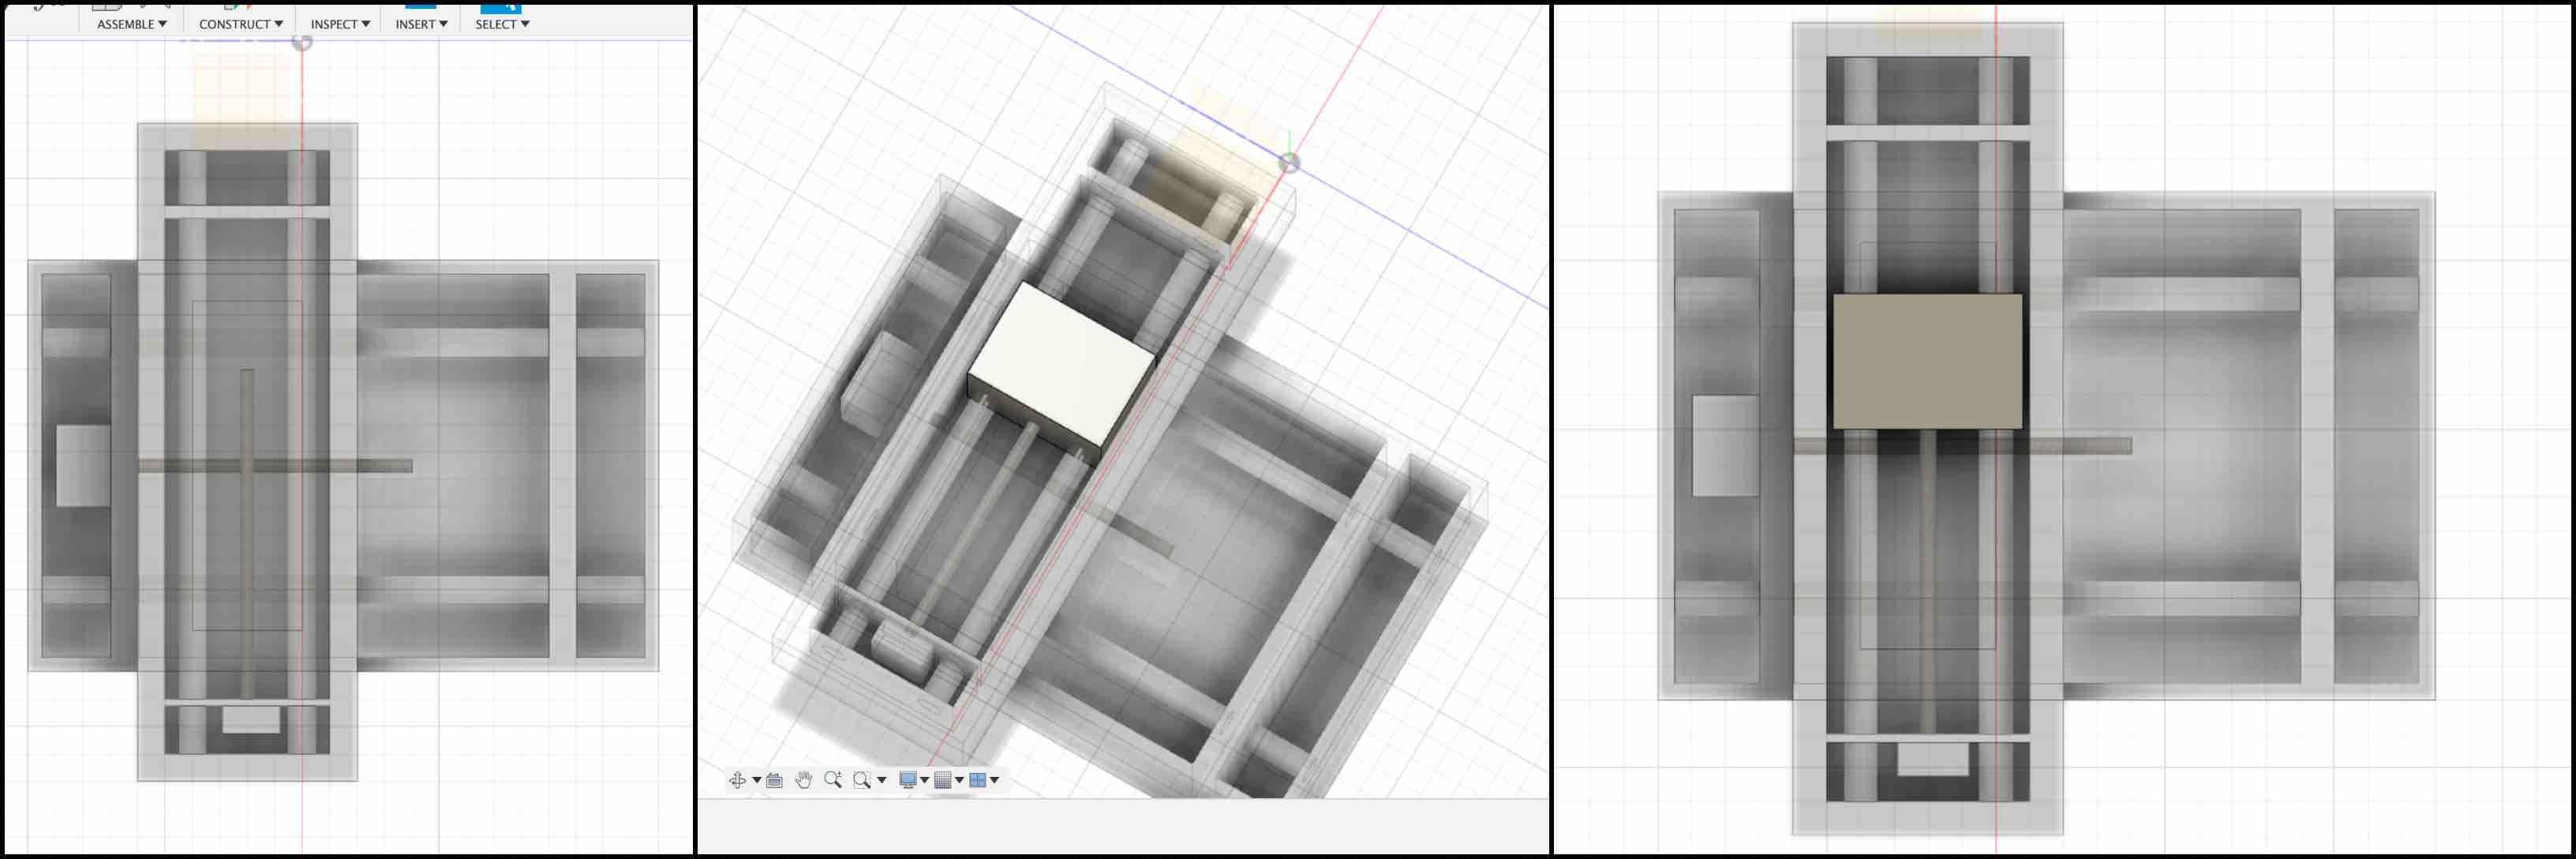The height and width of the screenshot is (859, 2576).
Task: Open the INSERT menu
Action: 421,24
